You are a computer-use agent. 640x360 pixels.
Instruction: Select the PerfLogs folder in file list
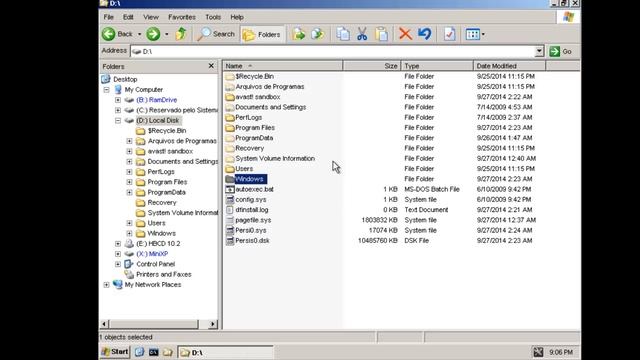(249, 117)
